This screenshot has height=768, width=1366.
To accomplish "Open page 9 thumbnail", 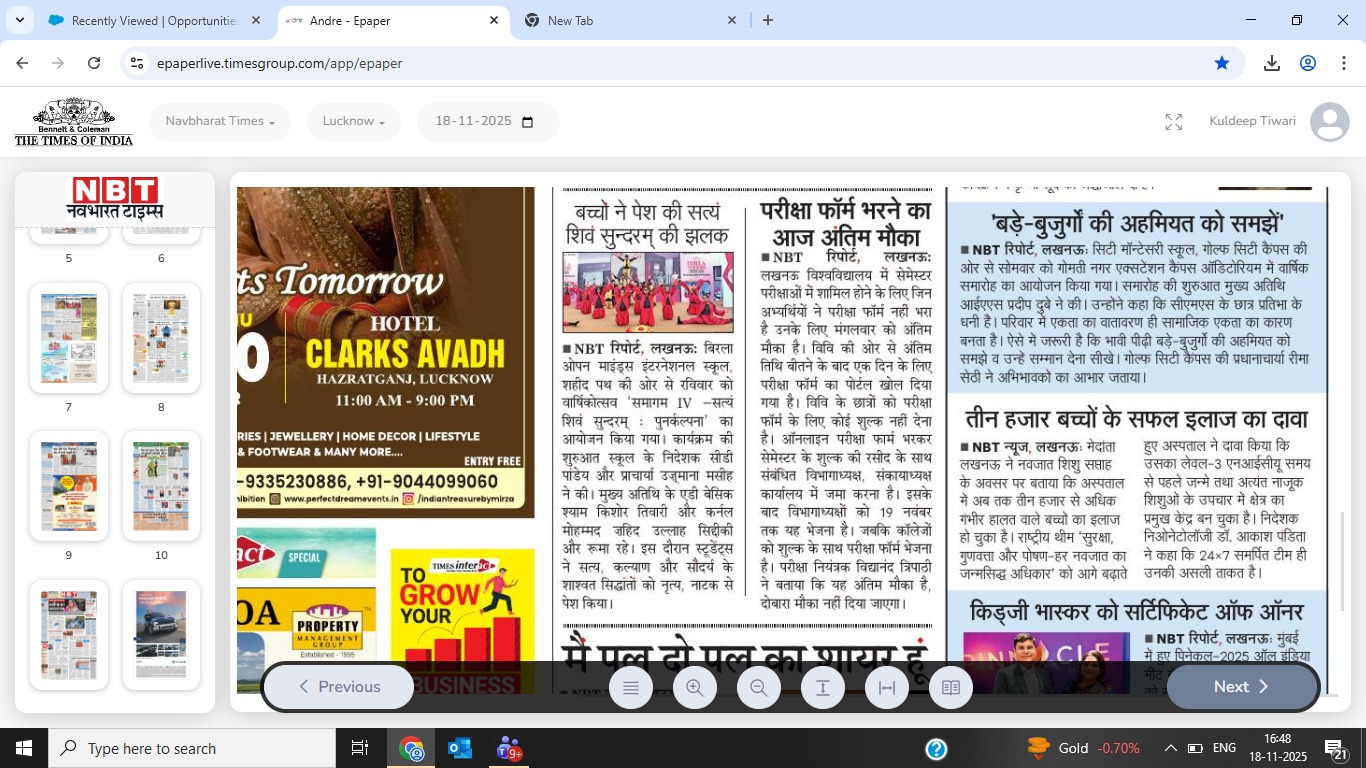I will (x=69, y=487).
